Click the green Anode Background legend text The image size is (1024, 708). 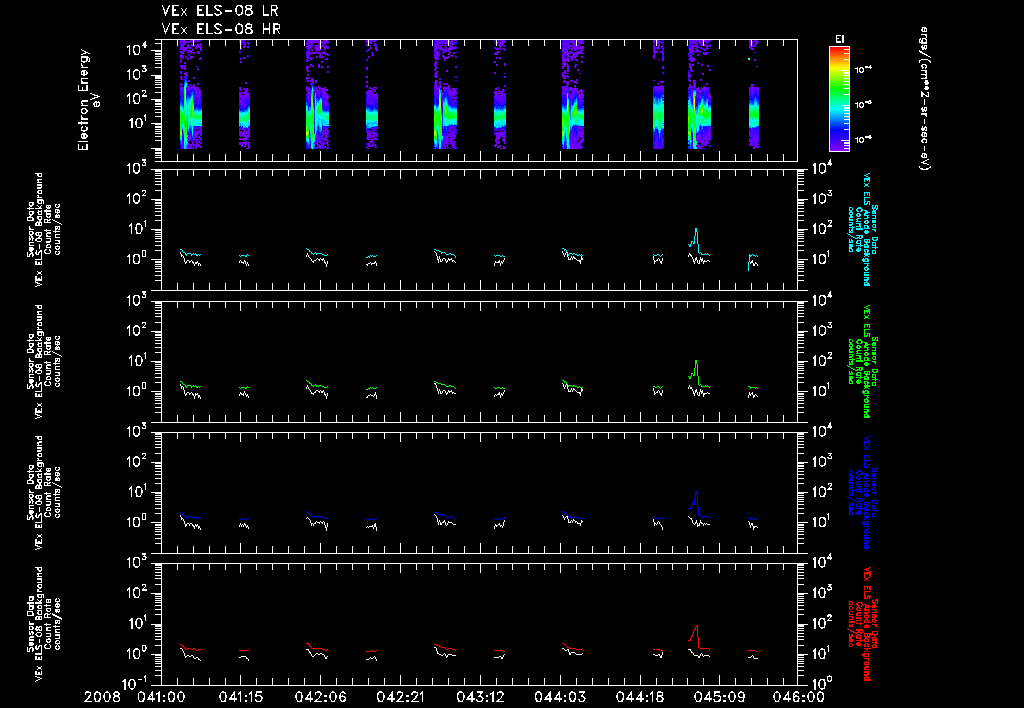pyautogui.click(x=867, y=361)
